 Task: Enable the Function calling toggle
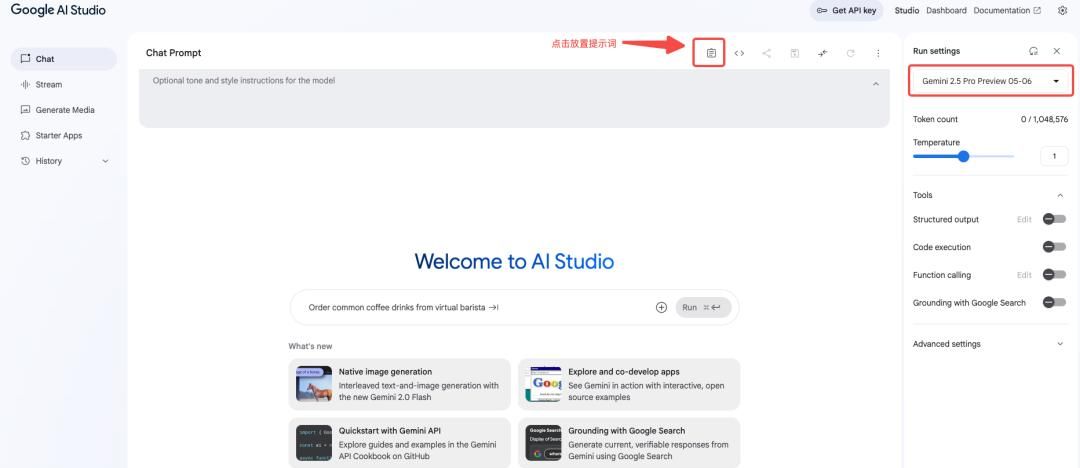[x=1054, y=274]
